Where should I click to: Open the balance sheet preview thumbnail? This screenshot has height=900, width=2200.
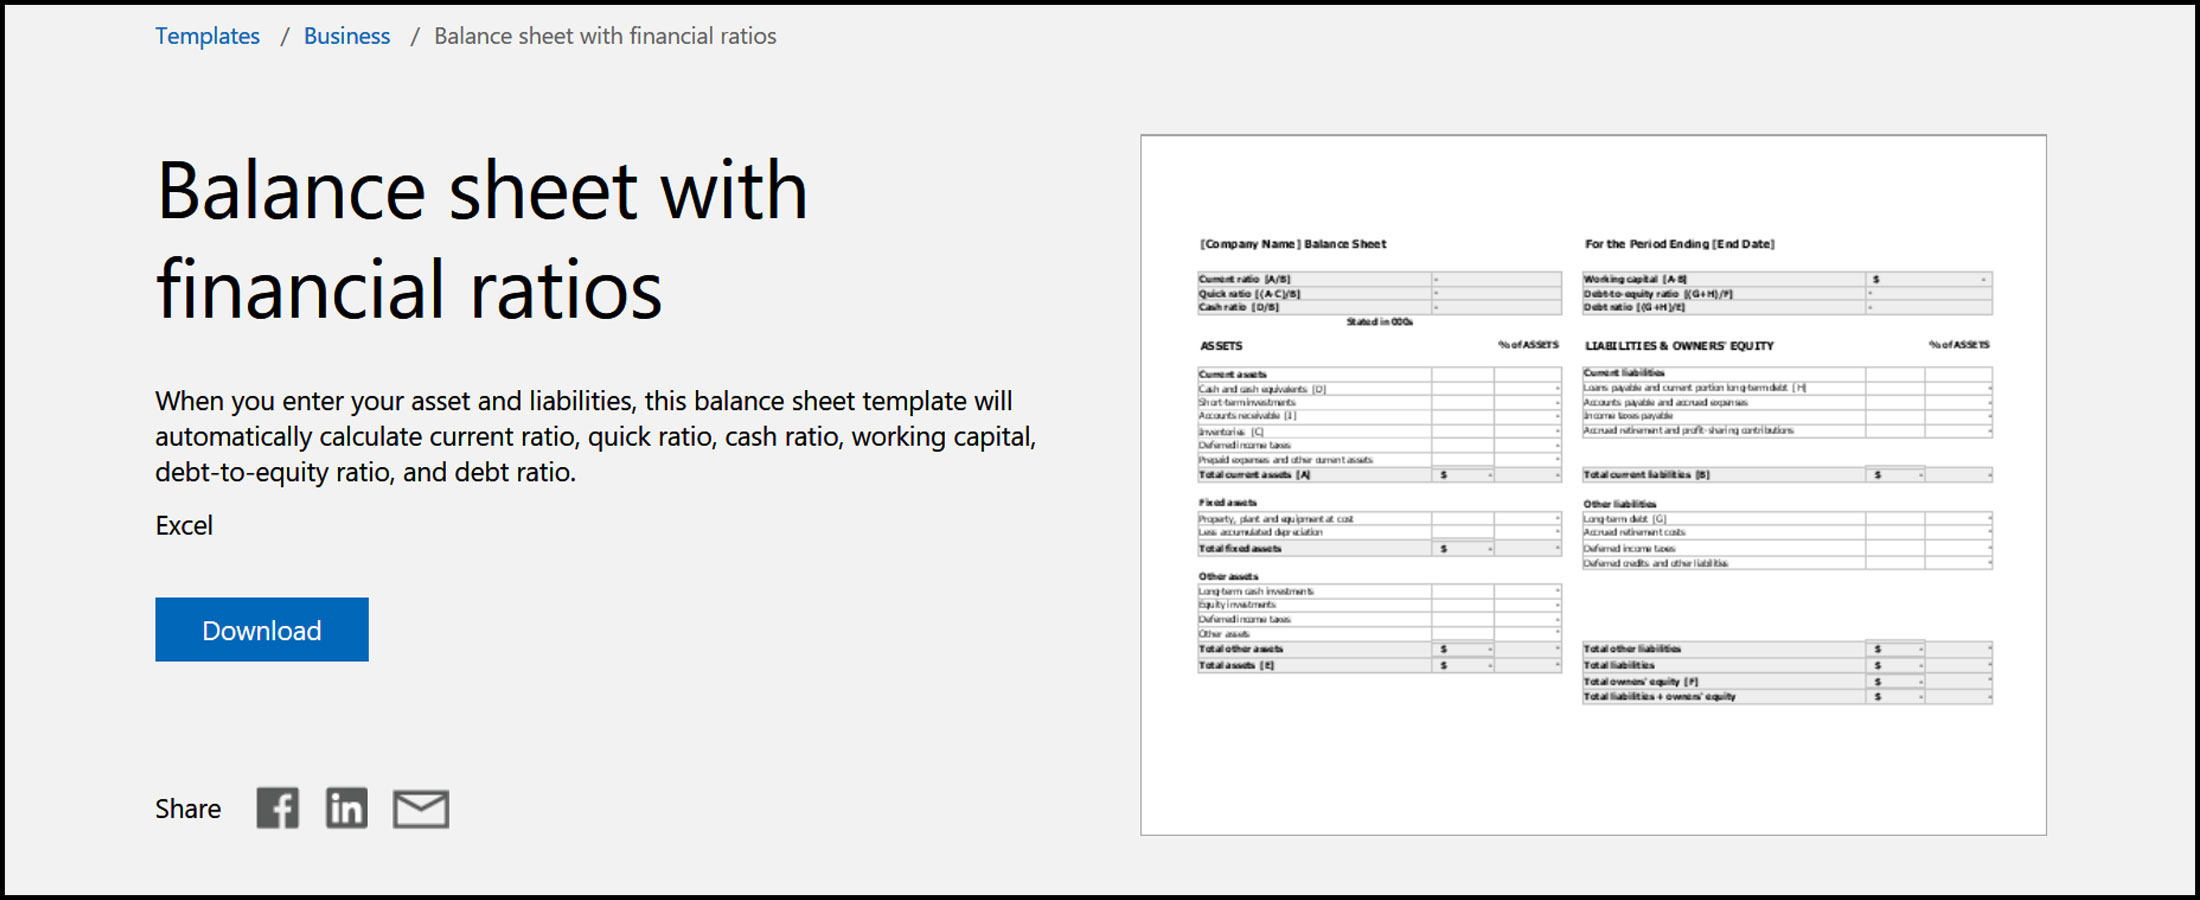[1593, 485]
